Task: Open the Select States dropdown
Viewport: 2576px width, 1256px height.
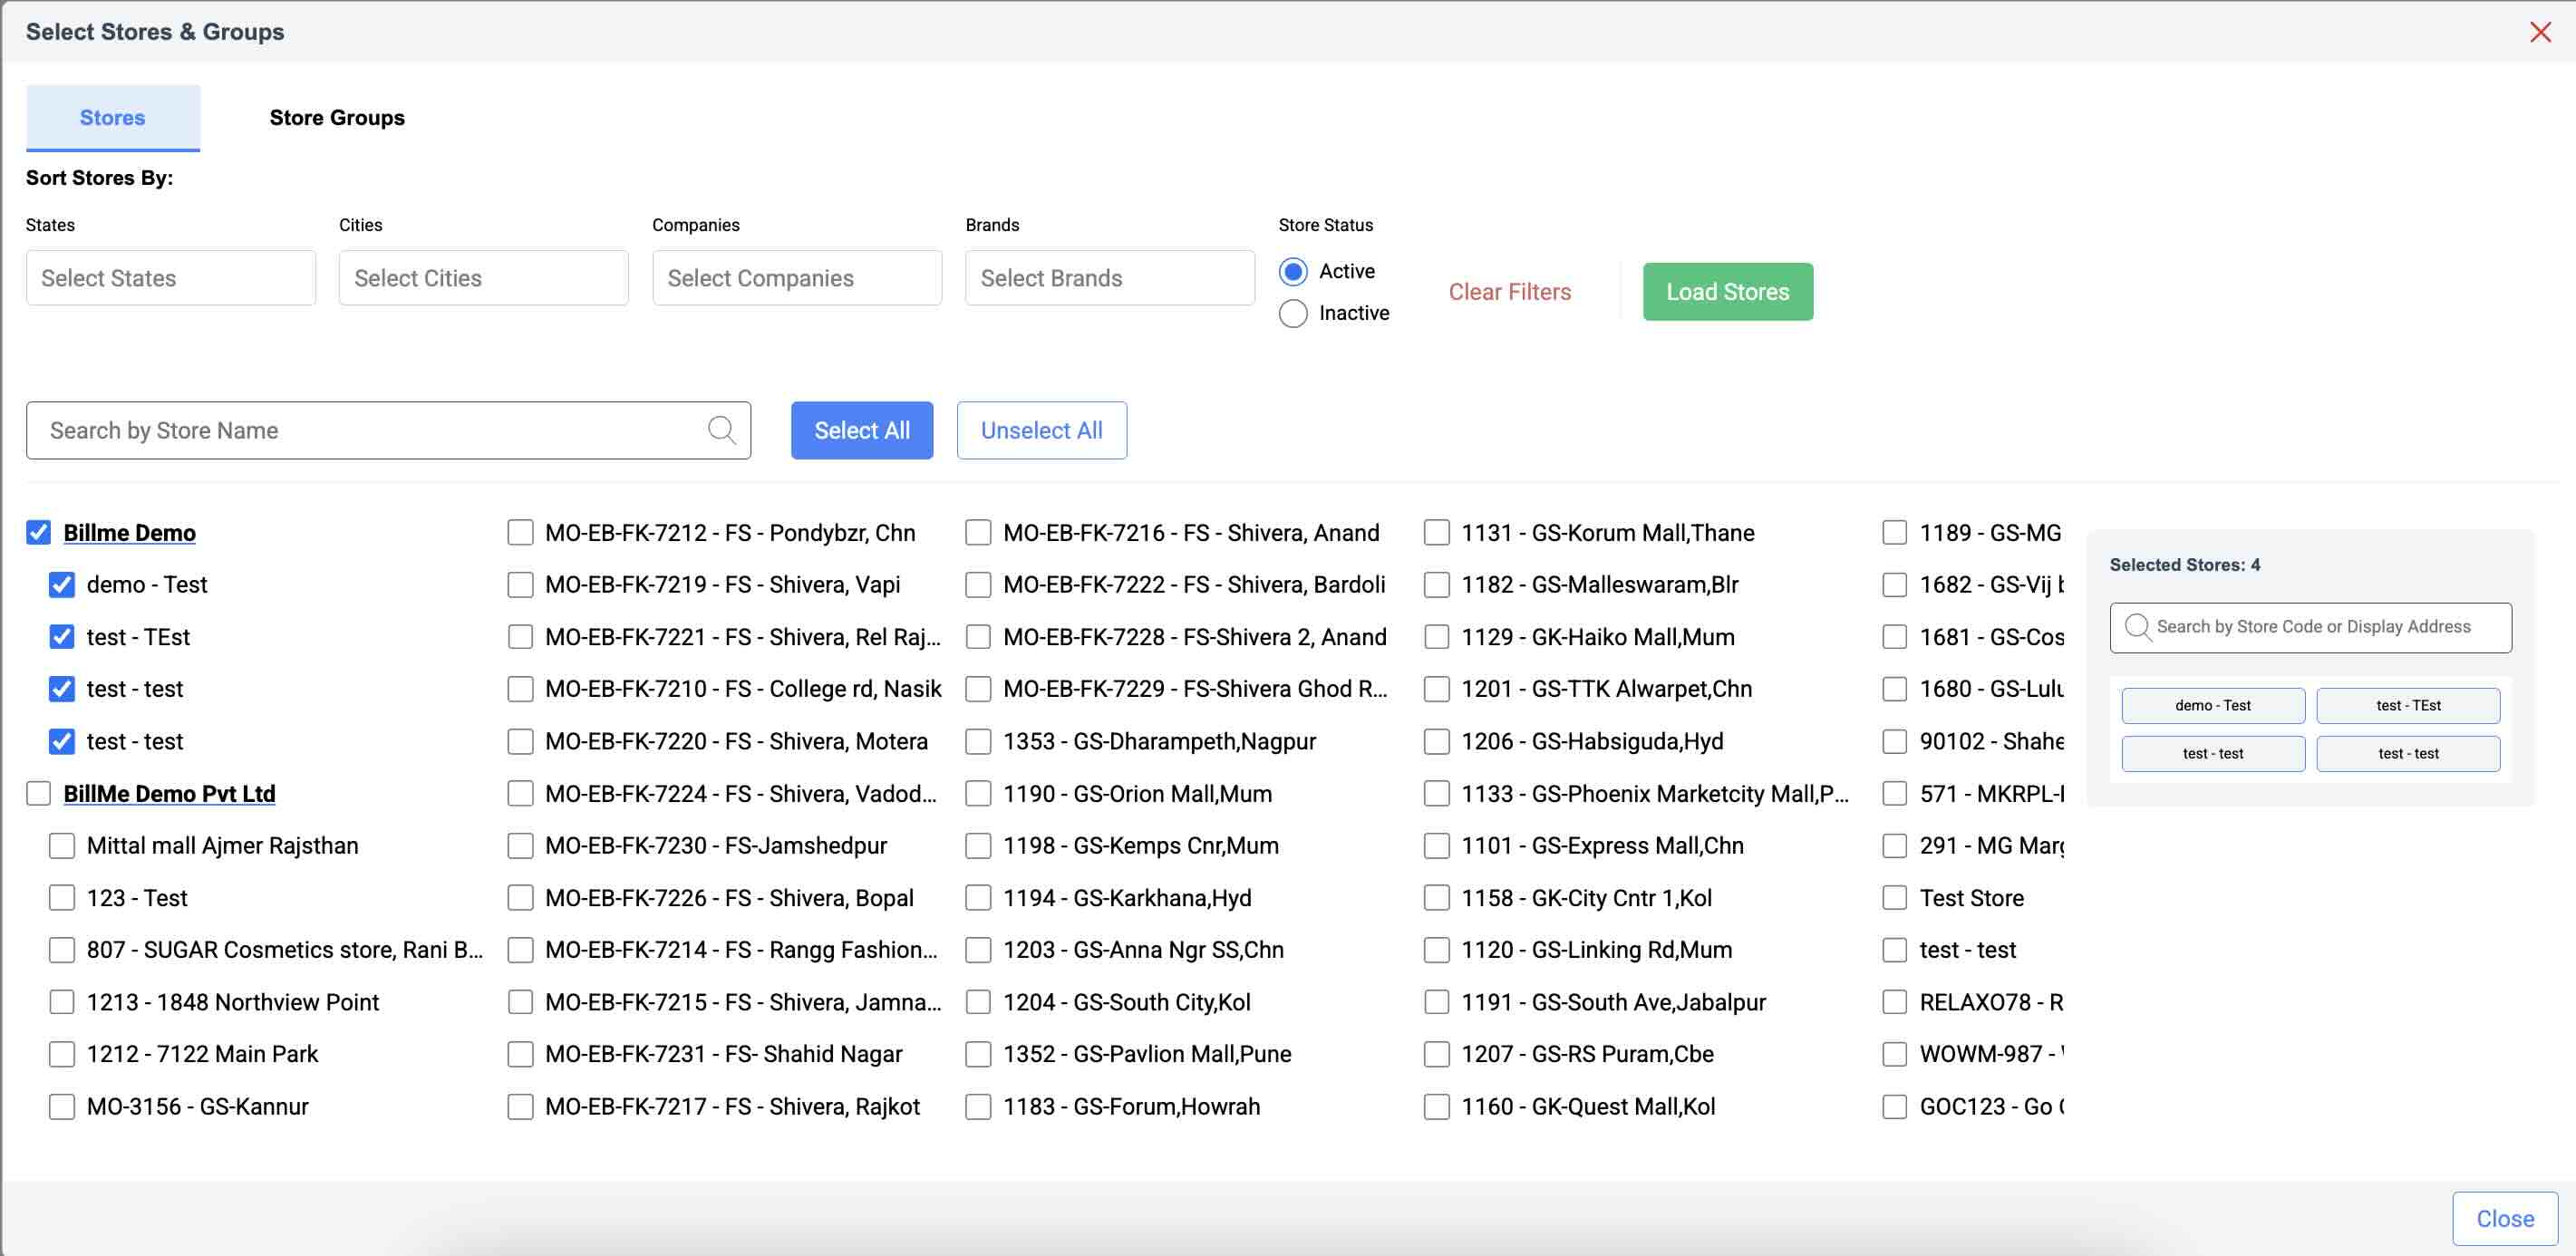Action: (x=171, y=278)
